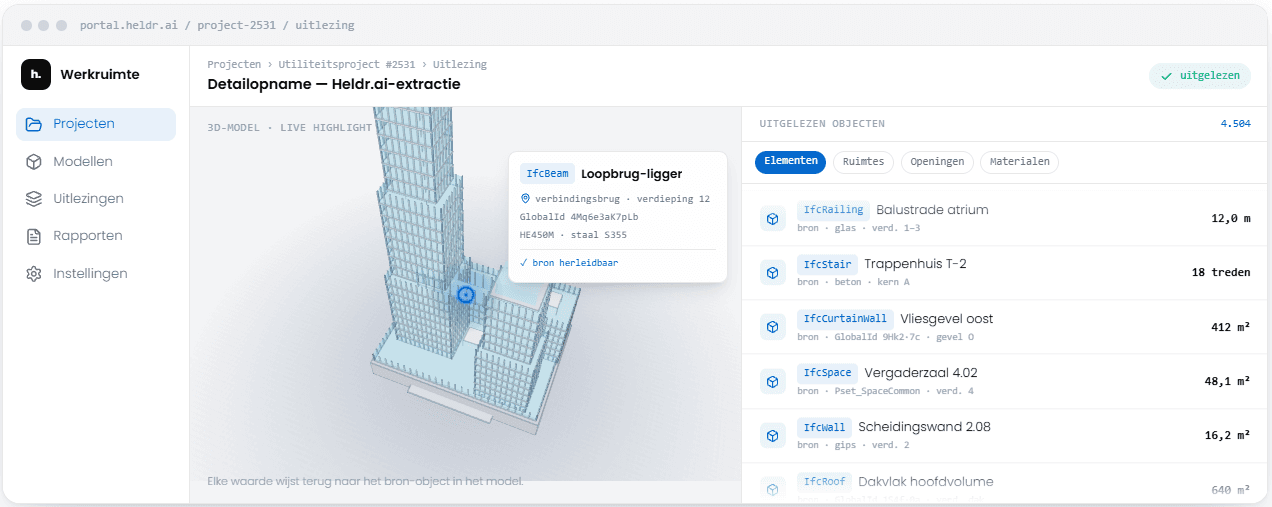Select the Scheidingswand 2.08 row
The width and height of the screenshot is (1272, 507).
pyautogui.click(x=1006, y=435)
